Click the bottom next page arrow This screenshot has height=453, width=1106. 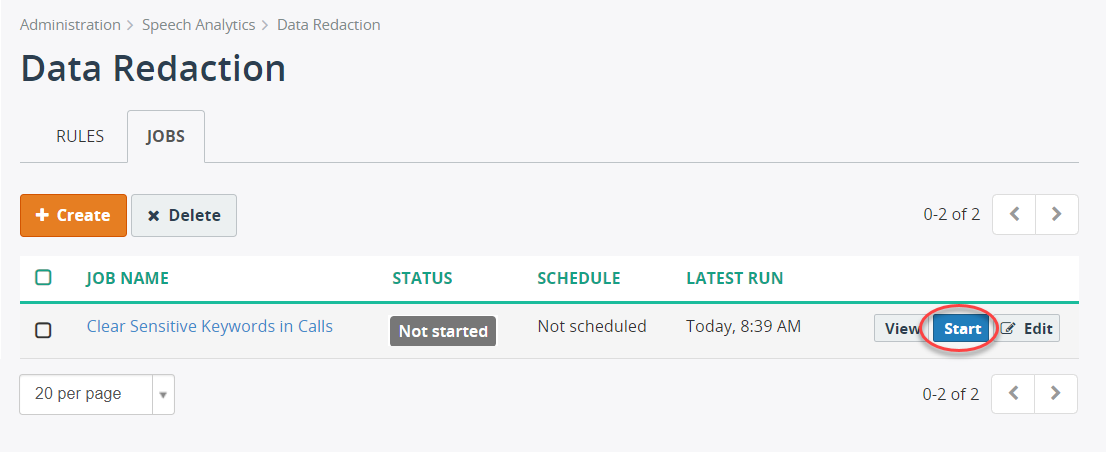(1056, 394)
